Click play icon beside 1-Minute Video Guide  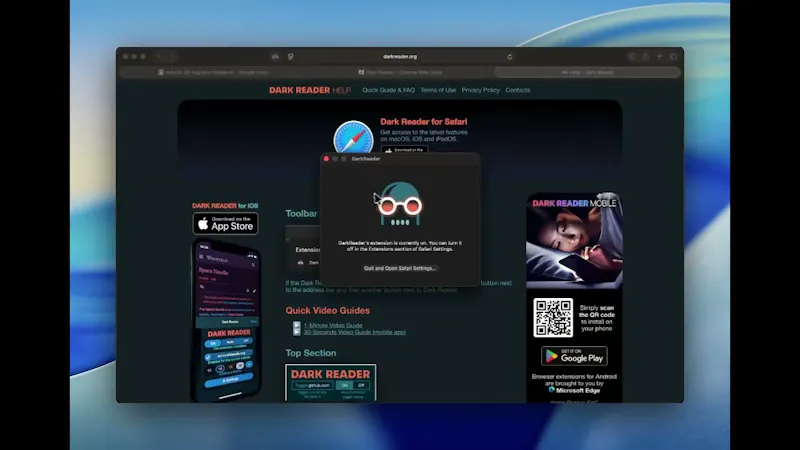pyautogui.click(x=296, y=325)
